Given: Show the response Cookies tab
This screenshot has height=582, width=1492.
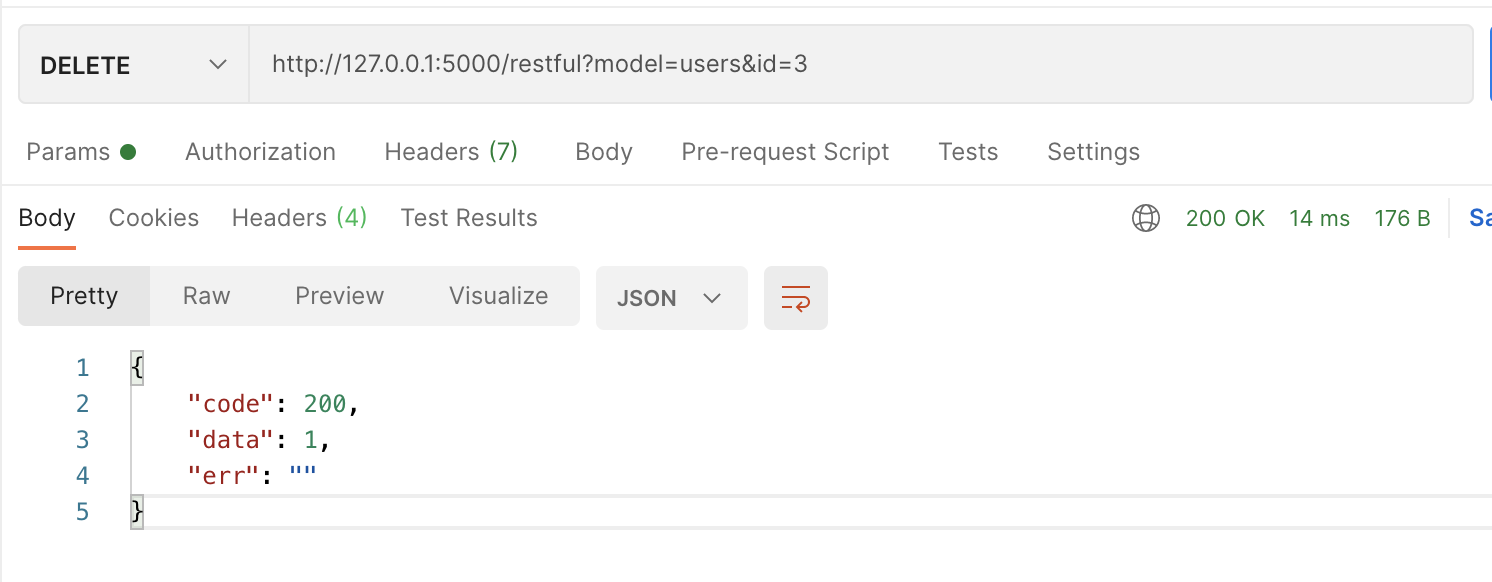Looking at the screenshot, I should point(154,218).
